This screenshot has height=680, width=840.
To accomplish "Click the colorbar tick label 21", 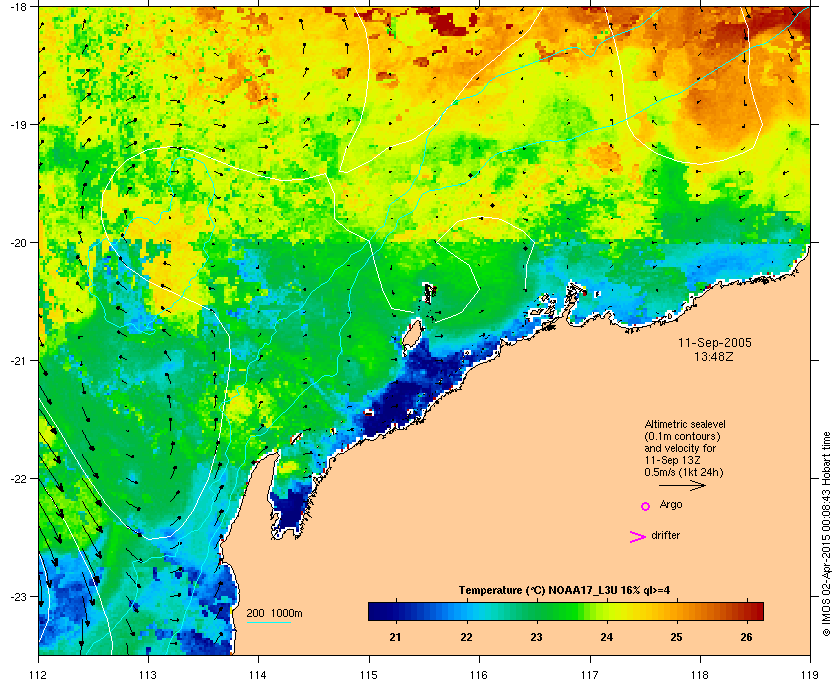I will click(395, 637).
